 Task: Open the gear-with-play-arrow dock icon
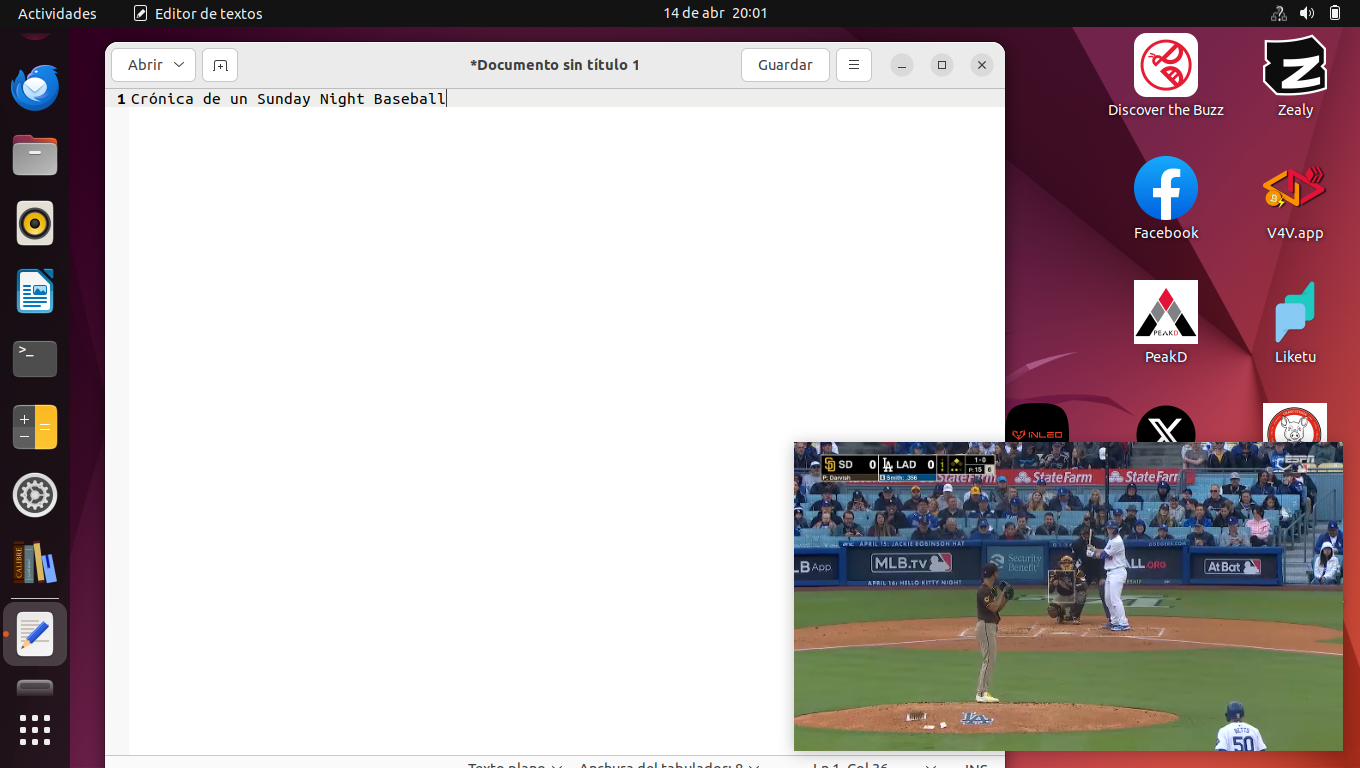point(35,495)
